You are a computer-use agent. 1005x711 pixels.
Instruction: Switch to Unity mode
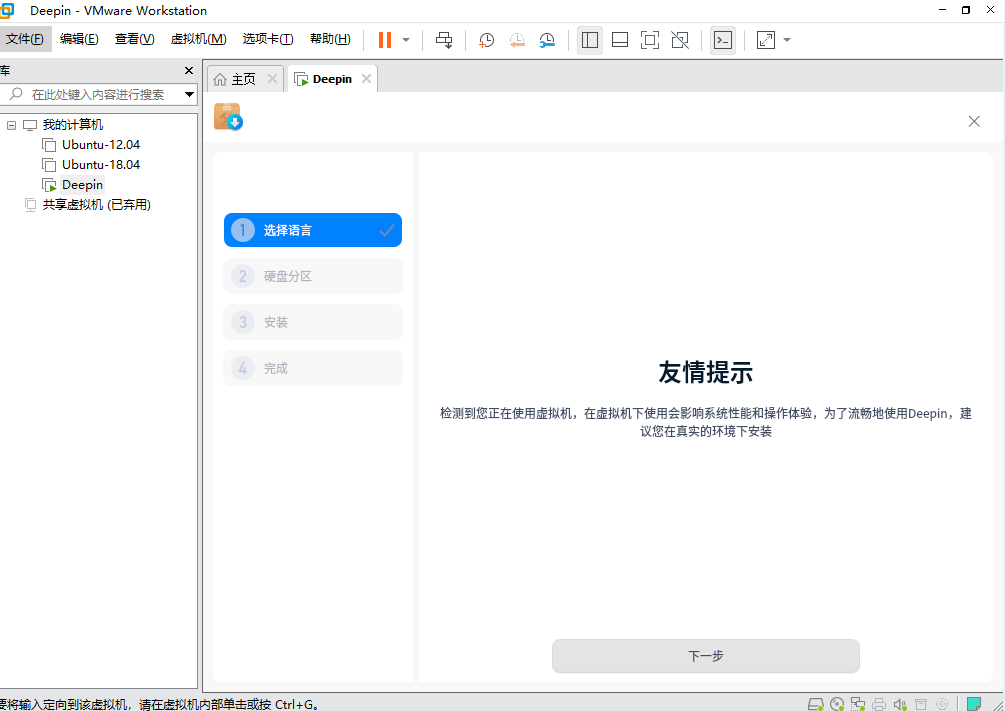[x=680, y=40]
